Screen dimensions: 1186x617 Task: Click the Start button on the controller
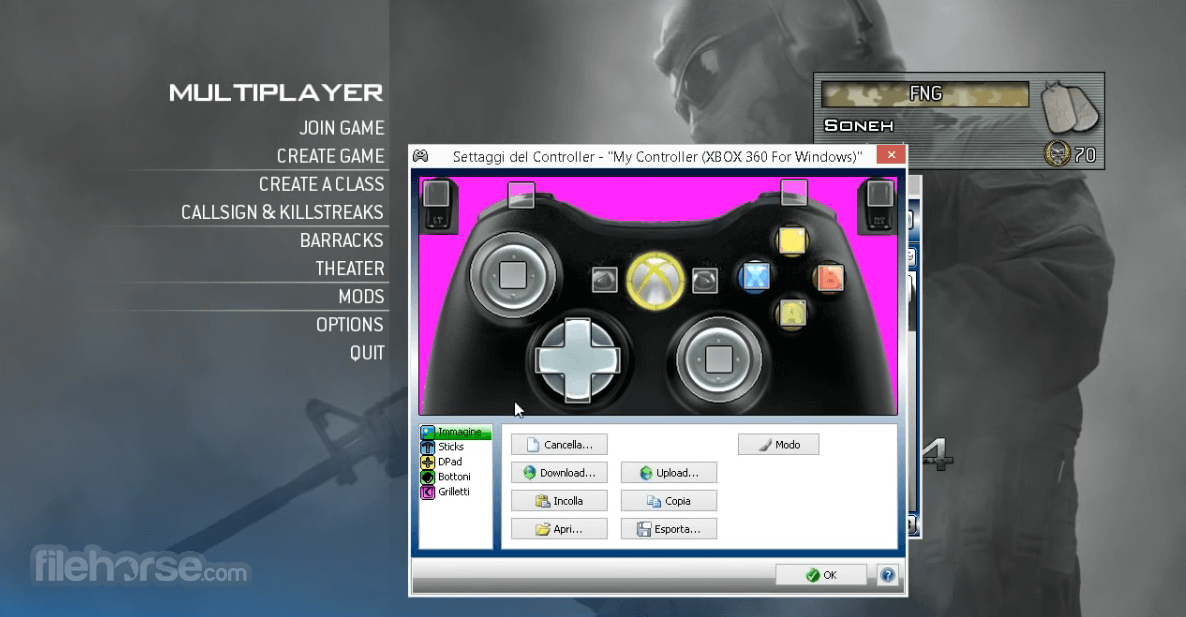click(705, 281)
